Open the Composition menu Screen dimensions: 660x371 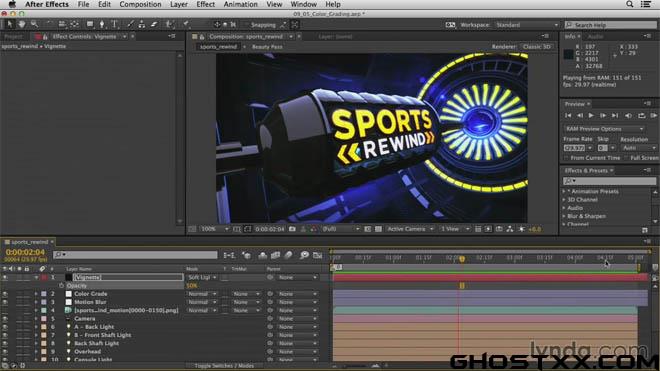tap(140, 4)
